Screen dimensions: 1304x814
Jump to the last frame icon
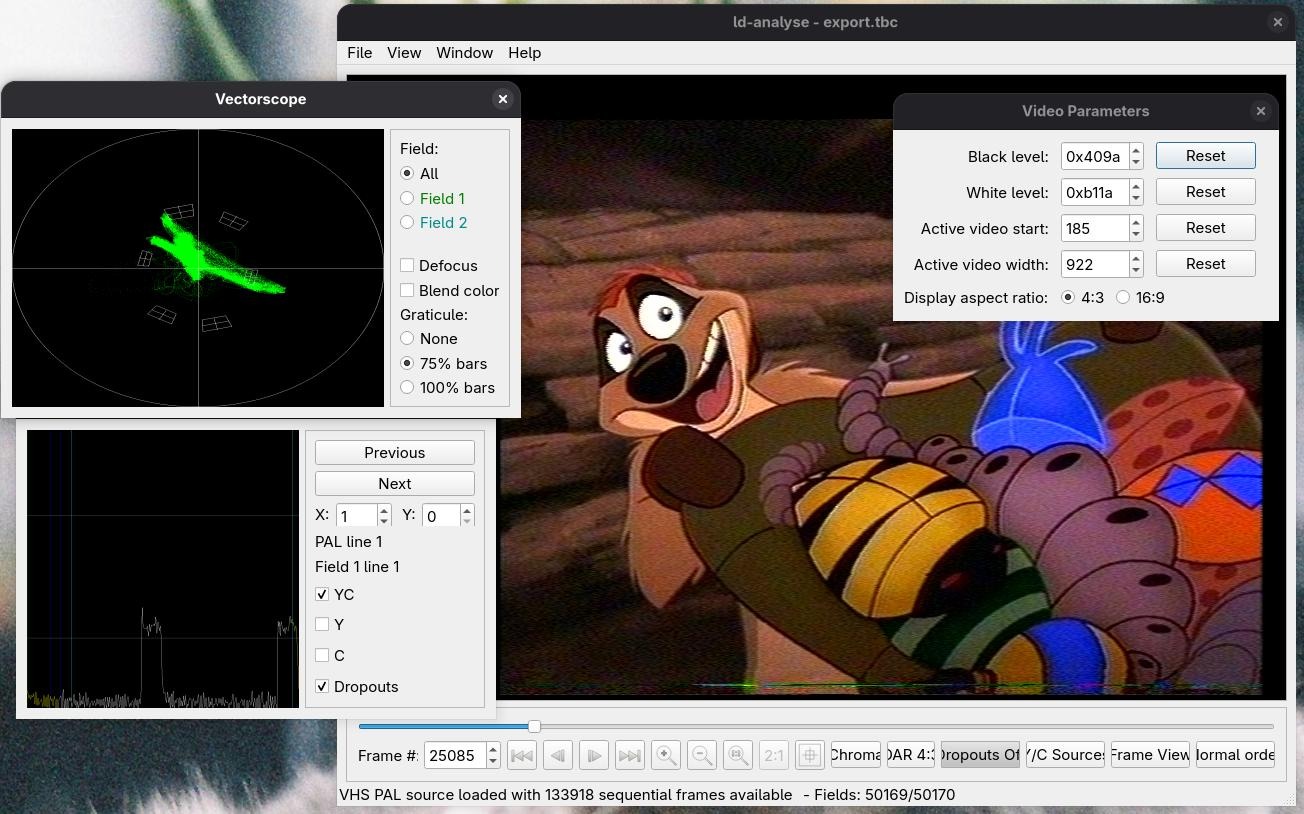[629, 755]
